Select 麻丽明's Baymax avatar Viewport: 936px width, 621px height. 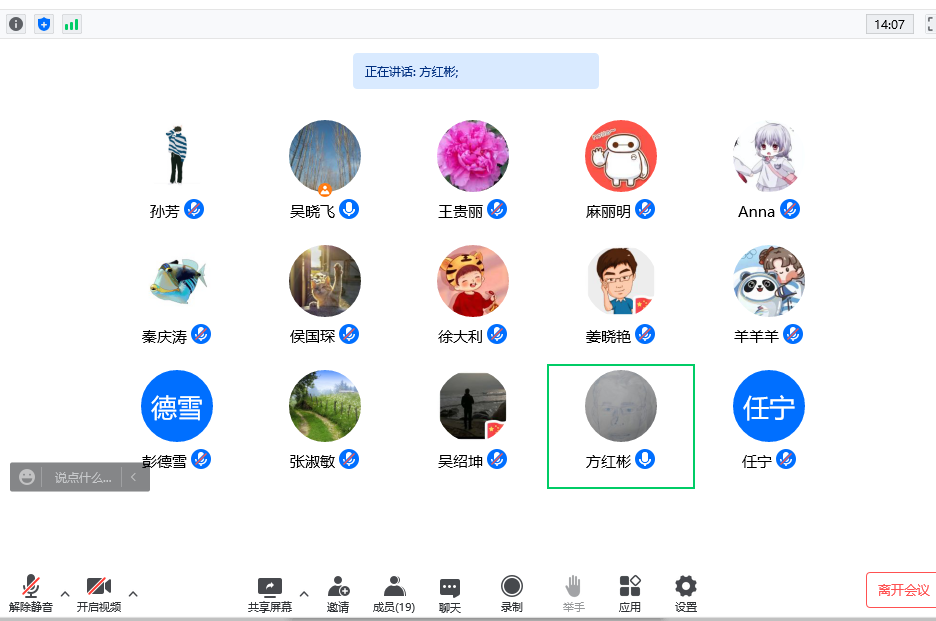621,156
